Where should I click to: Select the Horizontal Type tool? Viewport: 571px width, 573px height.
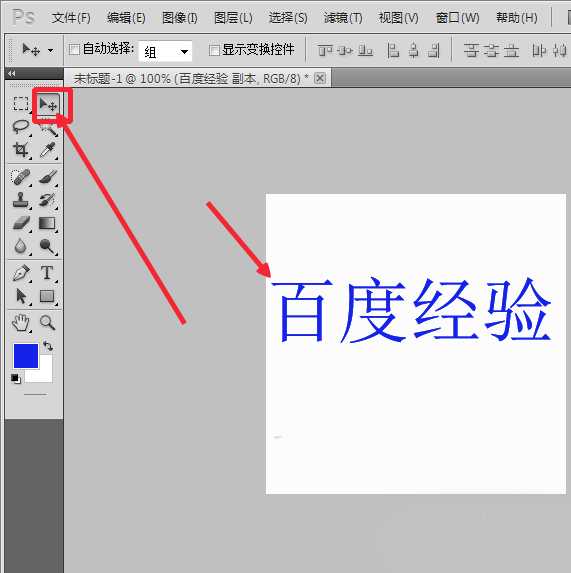click(47, 273)
